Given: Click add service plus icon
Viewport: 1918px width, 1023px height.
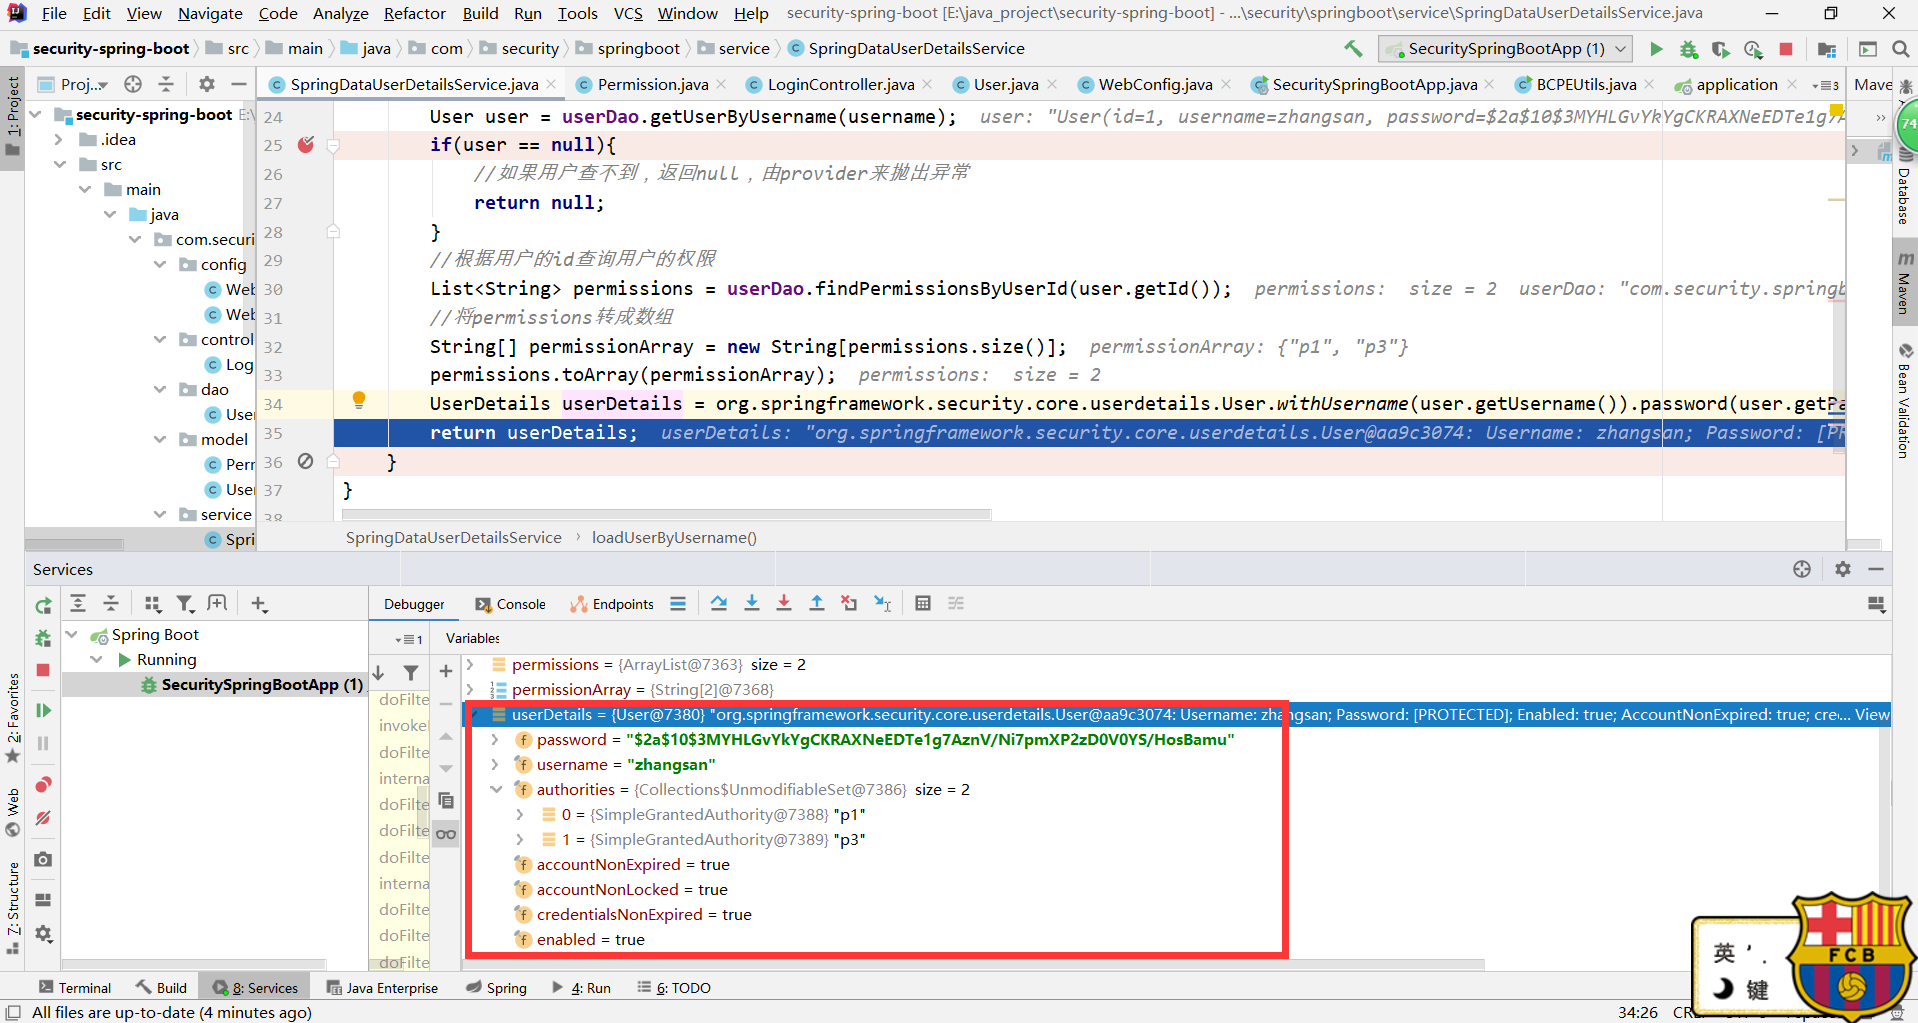Looking at the screenshot, I should tap(259, 603).
